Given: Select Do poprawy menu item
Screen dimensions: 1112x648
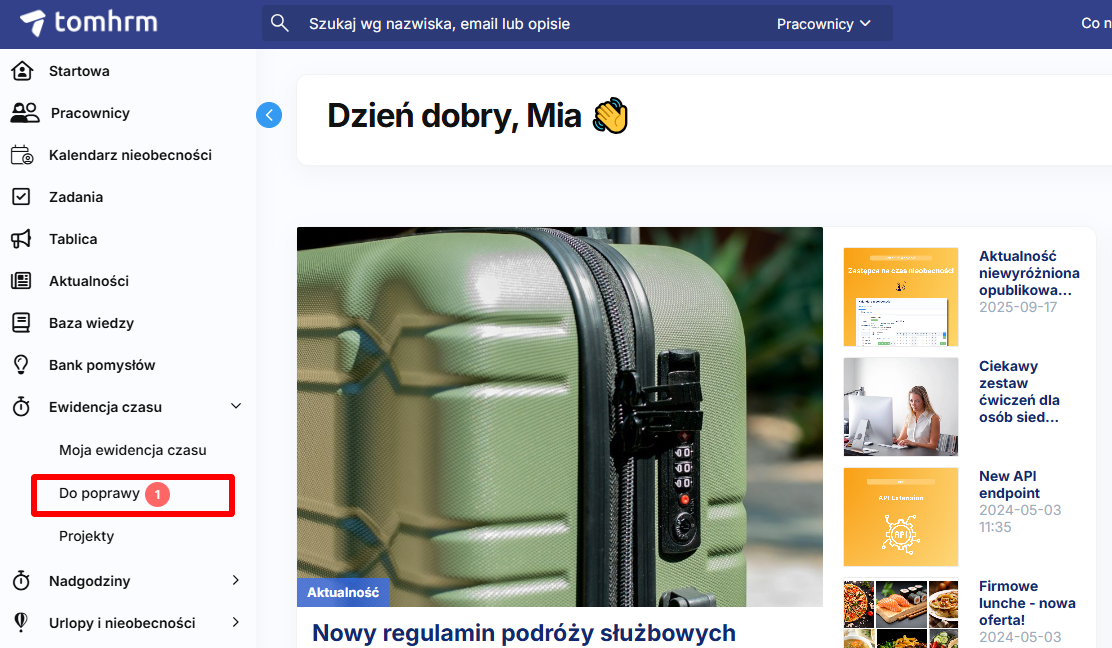Looking at the screenshot, I should [x=99, y=494].
